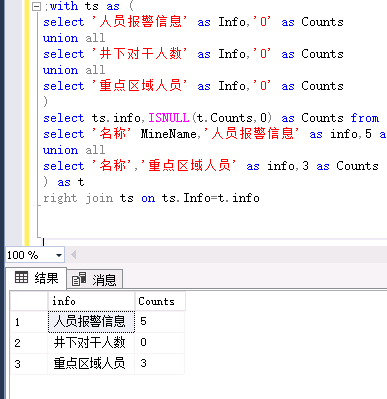Click the horizontal scroll left arrow
This screenshot has width=387, height=399.
pyautogui.click(x=74, y=255)
